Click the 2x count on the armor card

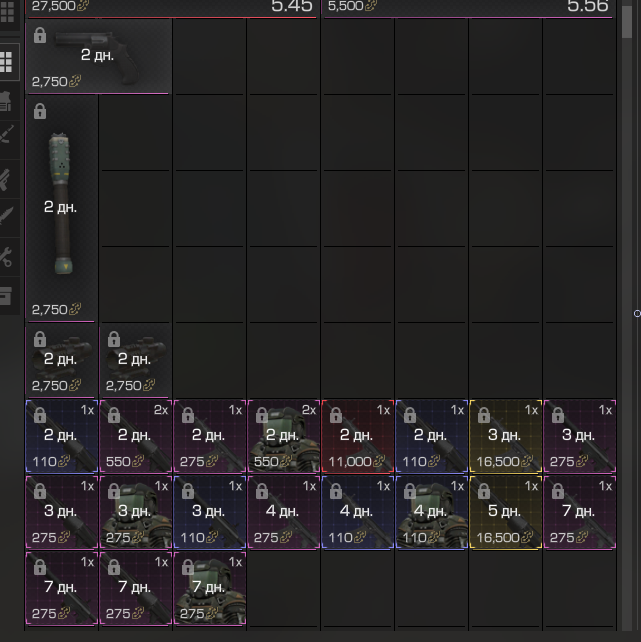pyautogui.click(x=309, y=410)
